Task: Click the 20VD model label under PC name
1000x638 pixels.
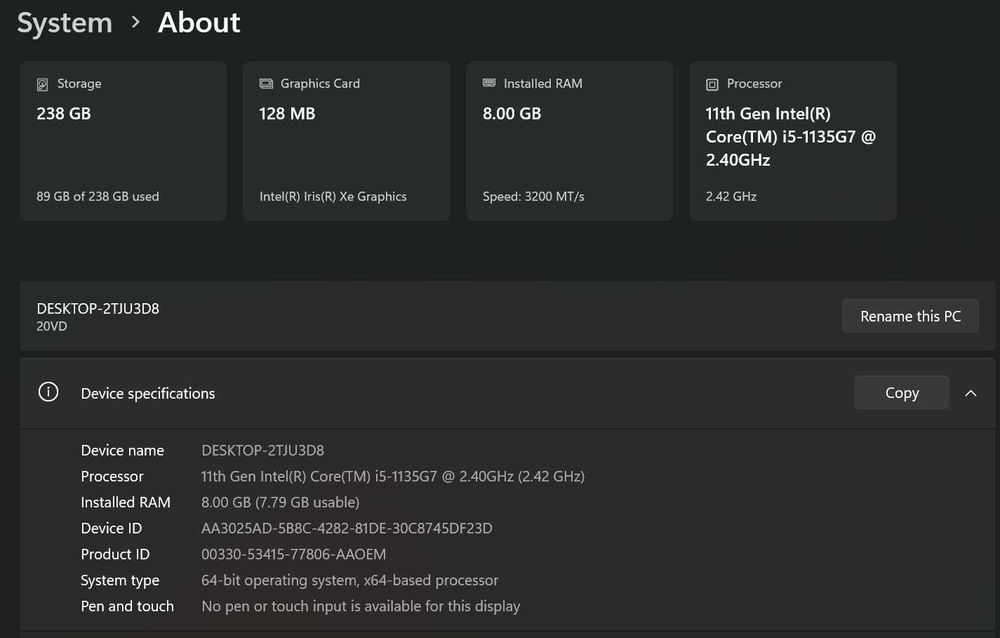Action: 52,326
